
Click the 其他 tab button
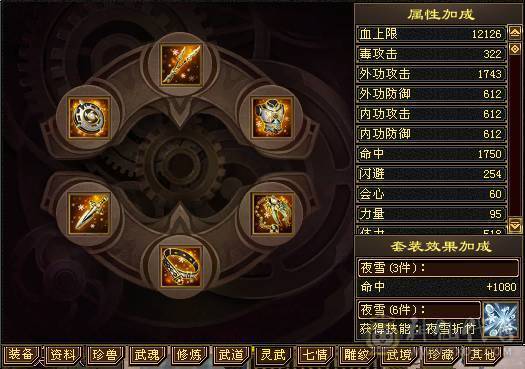pos(483,355)
